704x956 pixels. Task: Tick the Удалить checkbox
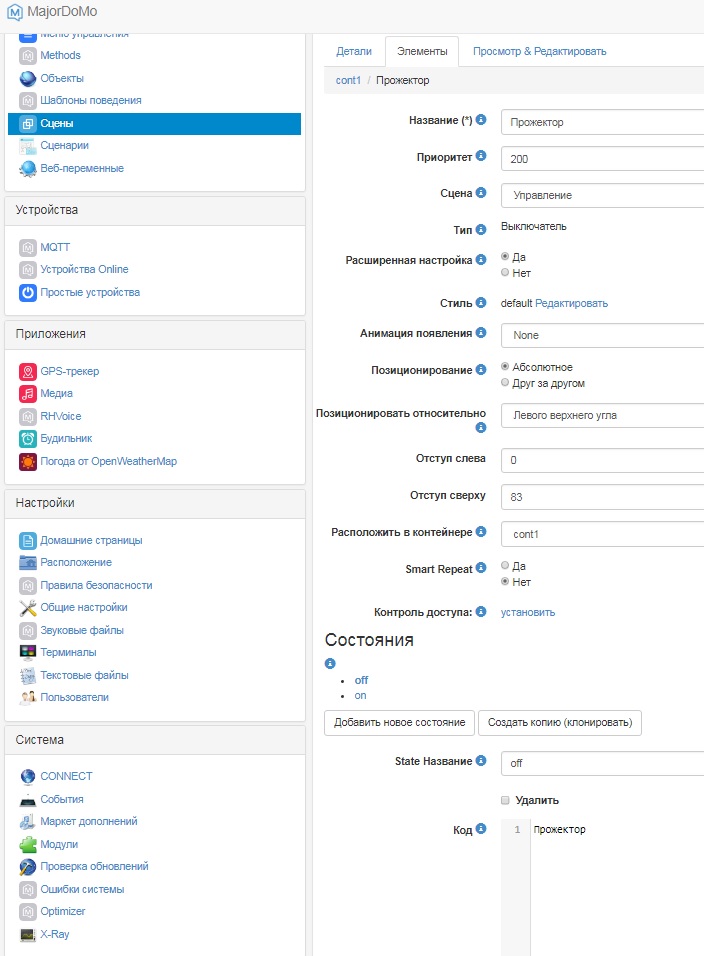[x=505, y=800]
